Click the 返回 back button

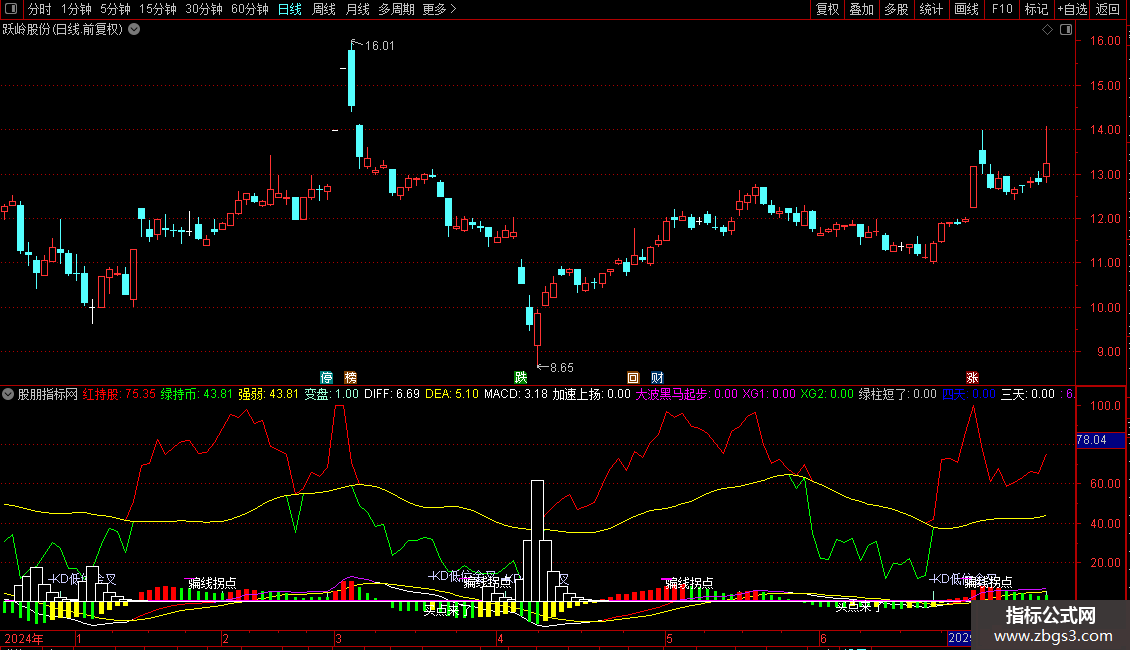click(x=1108, y=9)
